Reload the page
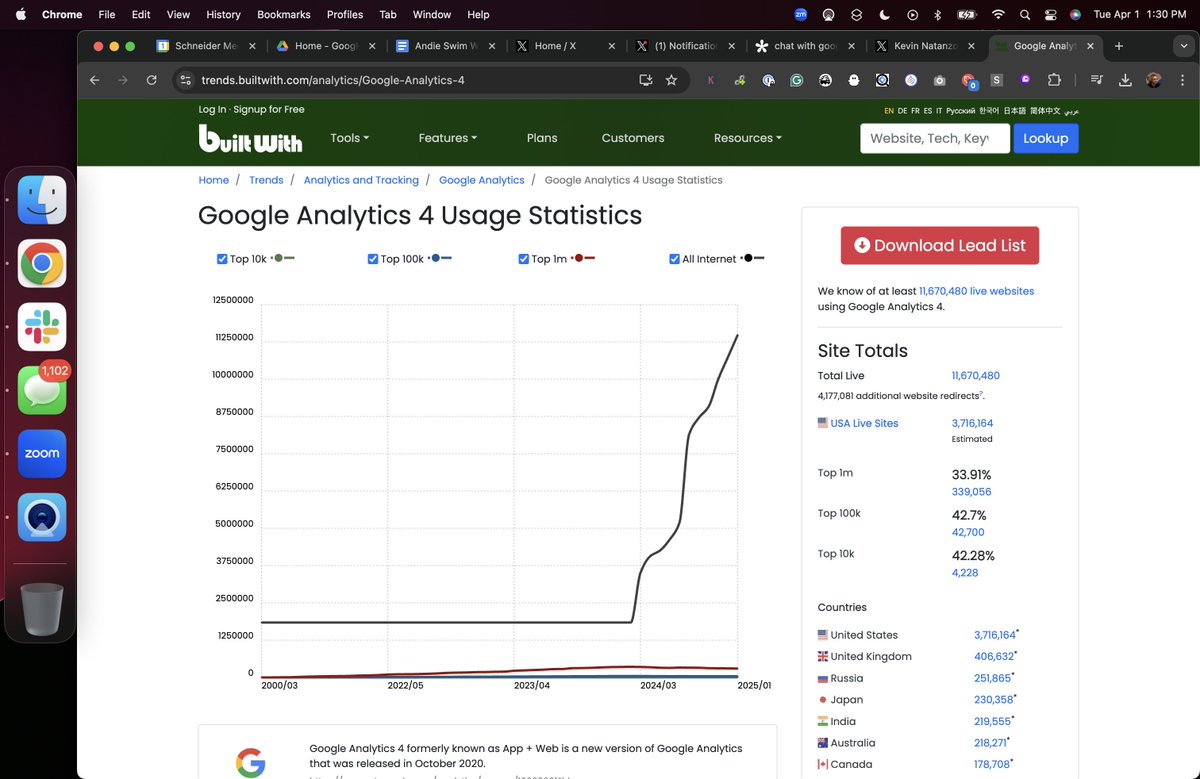The width and height of the screenshot is (1200, 779). coord(152,80)
